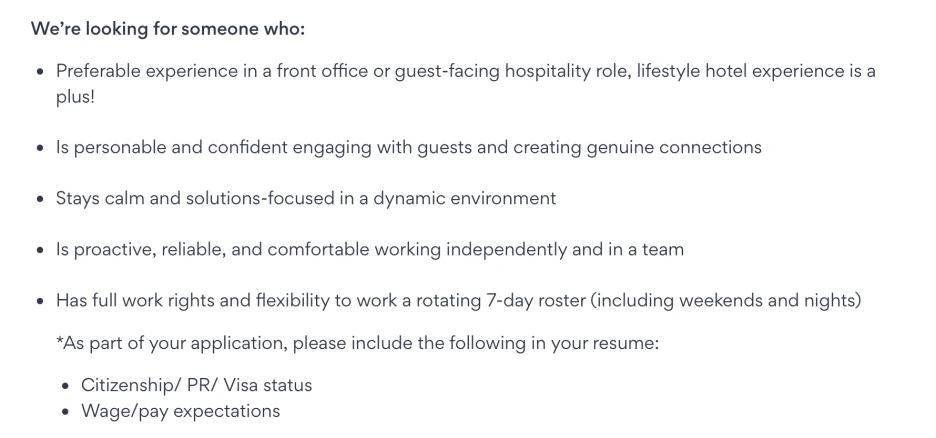Image resolution: width=936 pixels, height=438 pixels.
Task: Click the bullet point before "Wage/pay expectations"
Action: (65, 412)
